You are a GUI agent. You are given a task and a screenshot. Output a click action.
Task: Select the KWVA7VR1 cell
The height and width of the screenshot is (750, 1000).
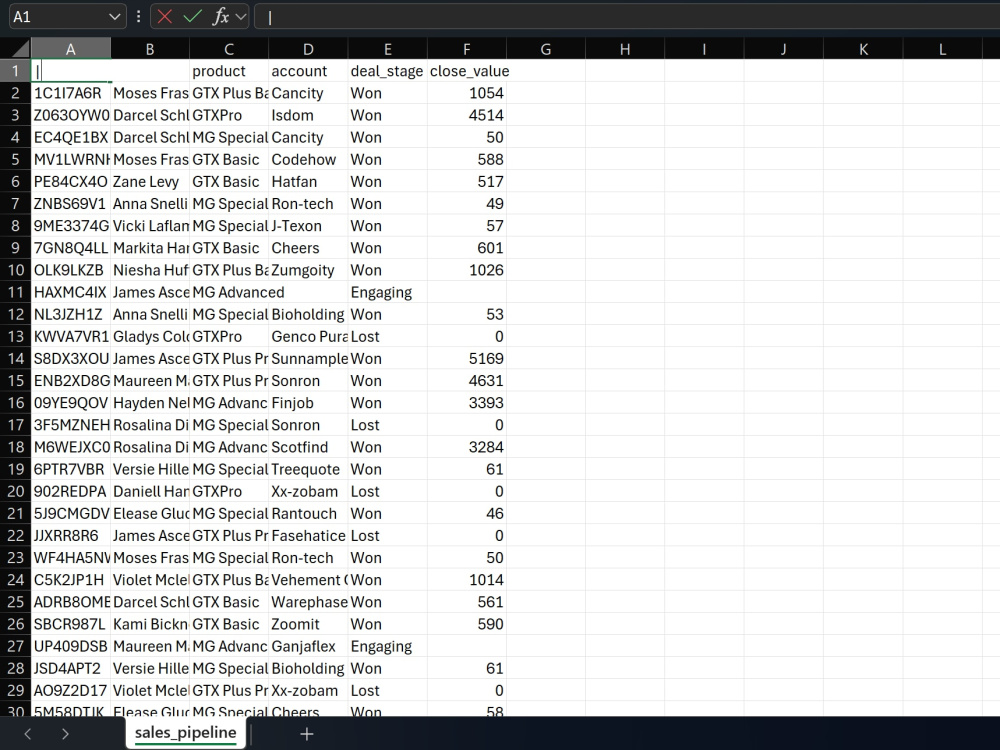point(71,336)
